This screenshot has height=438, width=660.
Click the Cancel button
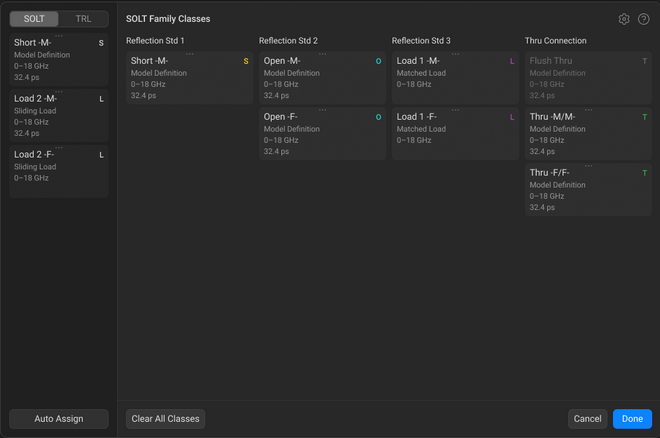[x=587, y=419]
